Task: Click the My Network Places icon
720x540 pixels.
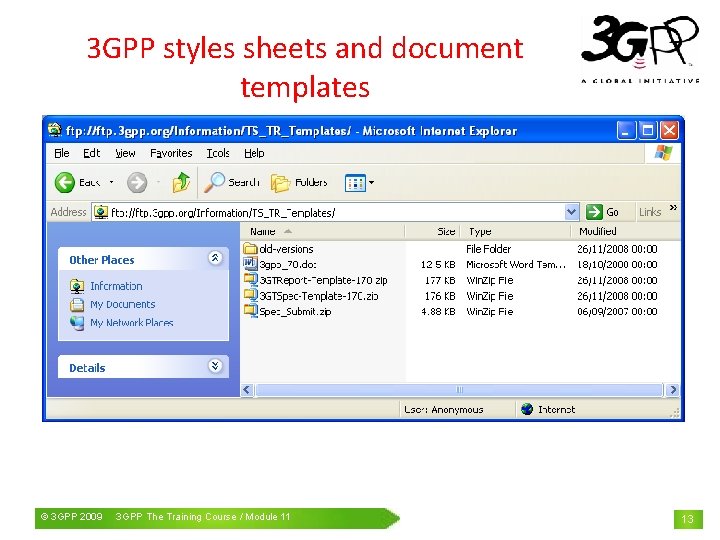Action: coord(77,323)
